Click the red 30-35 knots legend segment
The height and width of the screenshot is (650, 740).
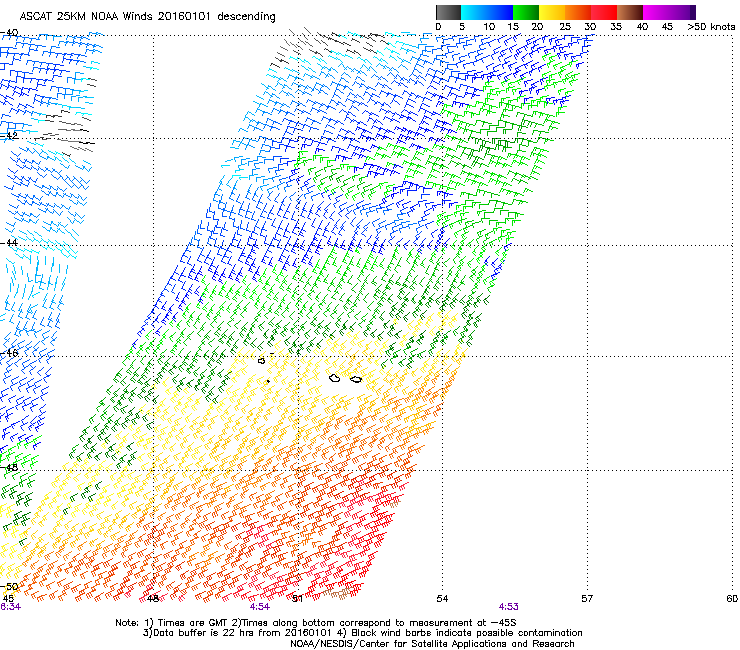(x=604, y=12)
